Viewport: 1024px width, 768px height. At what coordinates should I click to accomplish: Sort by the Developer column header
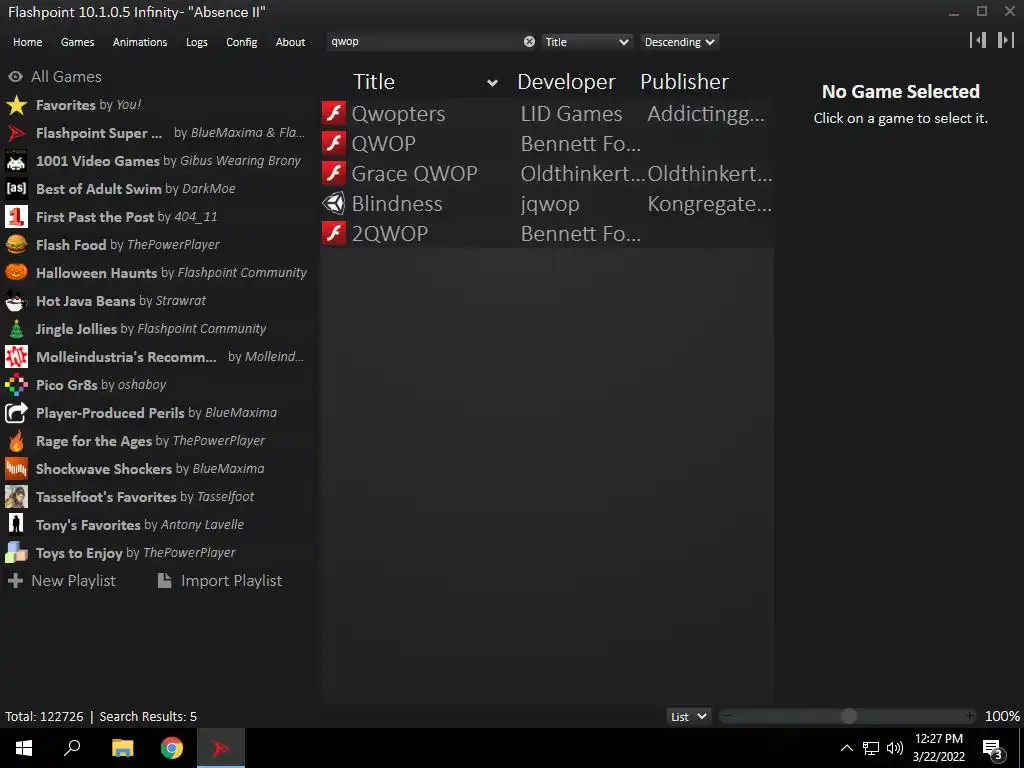[566, 82]
